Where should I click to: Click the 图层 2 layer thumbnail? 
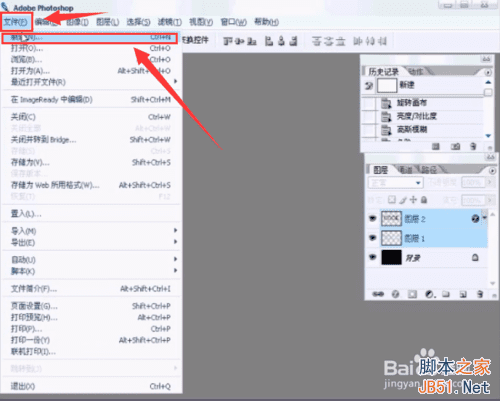(391, 218)
